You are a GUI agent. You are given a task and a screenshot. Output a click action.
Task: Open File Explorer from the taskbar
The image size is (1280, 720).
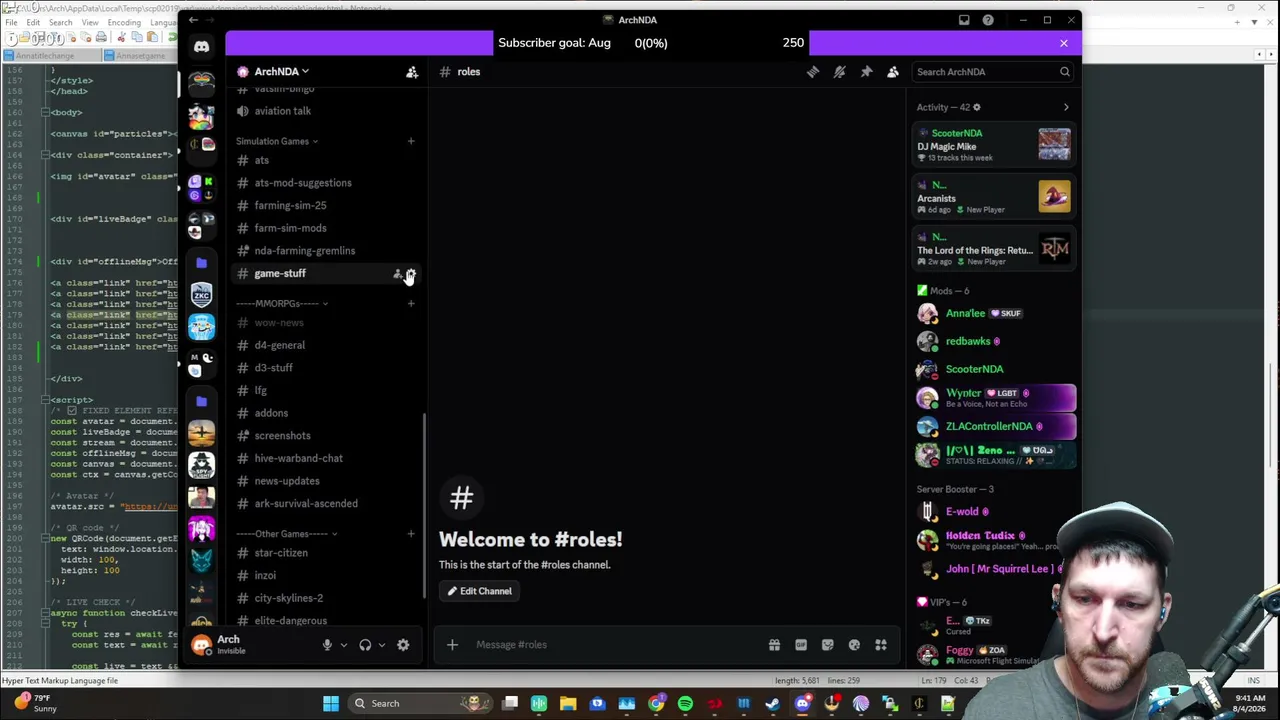[x=568, y=704]
